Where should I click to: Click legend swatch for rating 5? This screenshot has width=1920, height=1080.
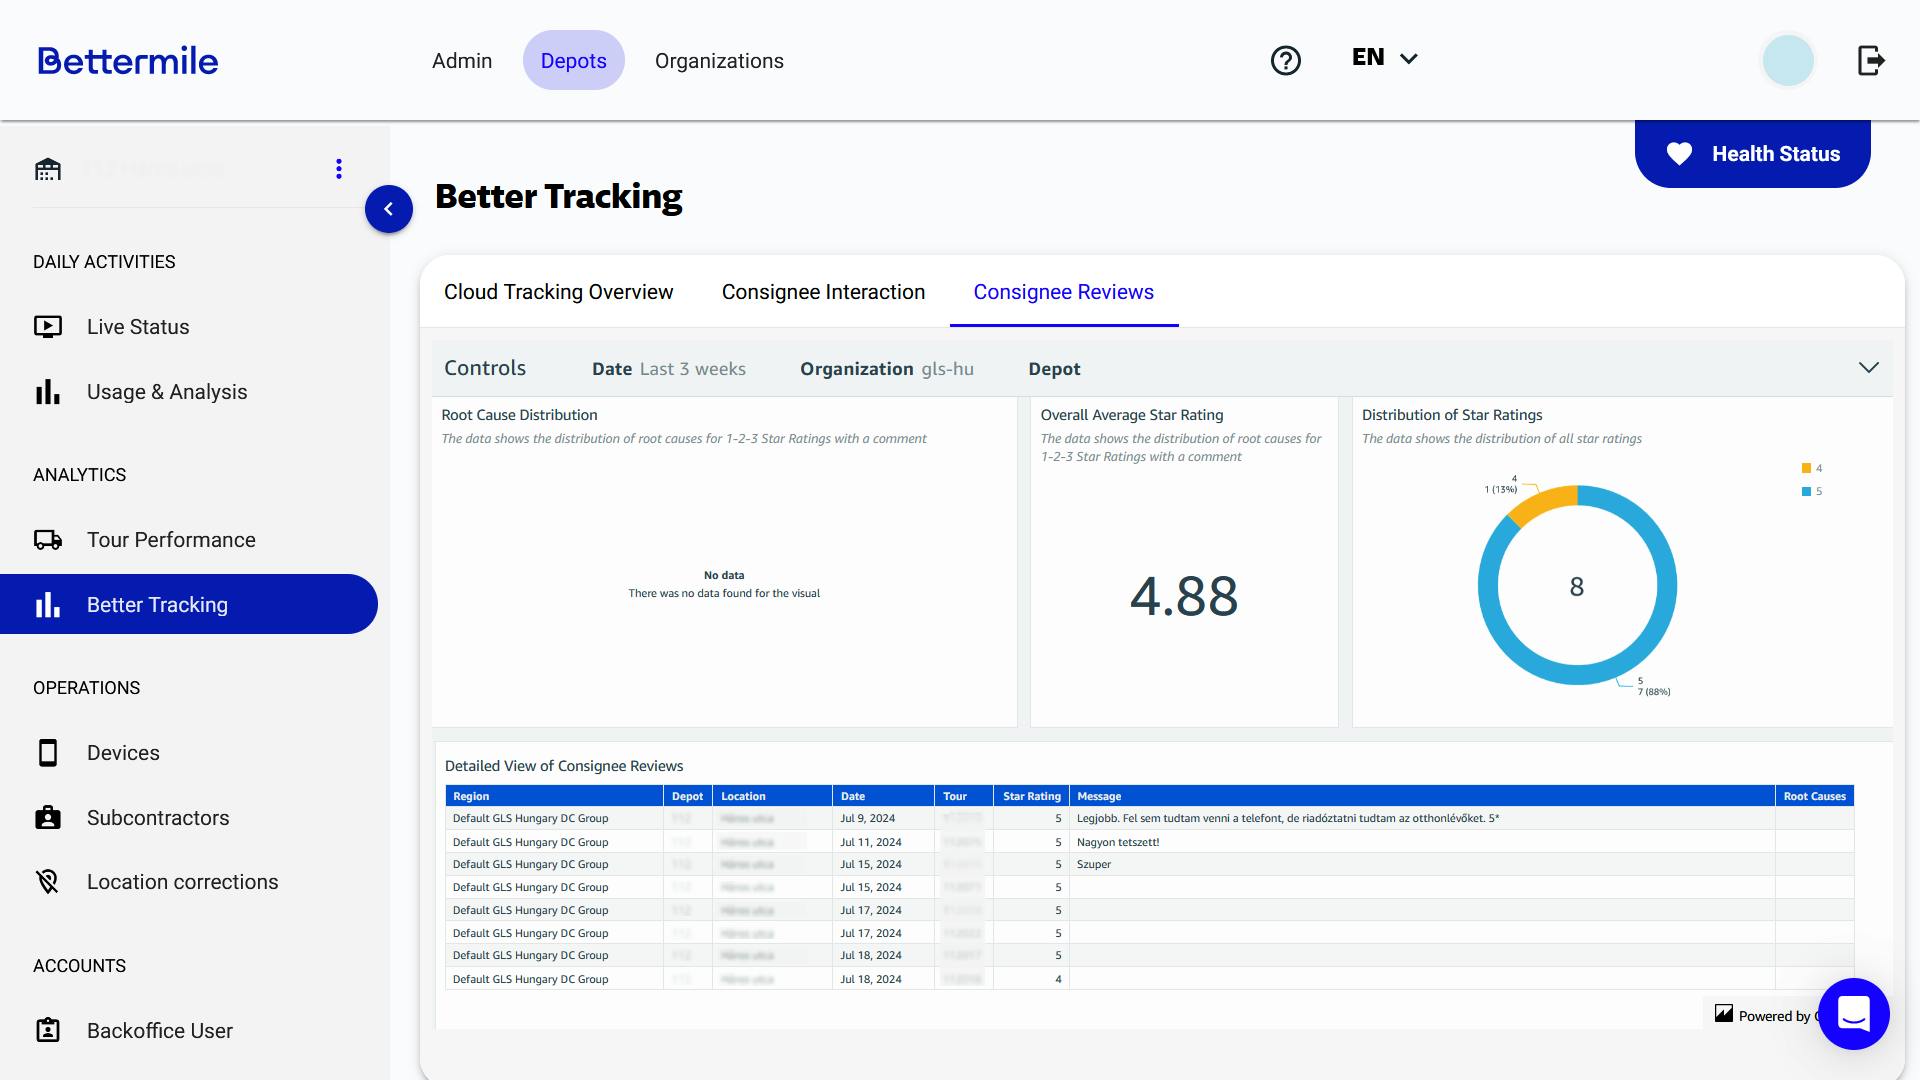pos(1806,491)
